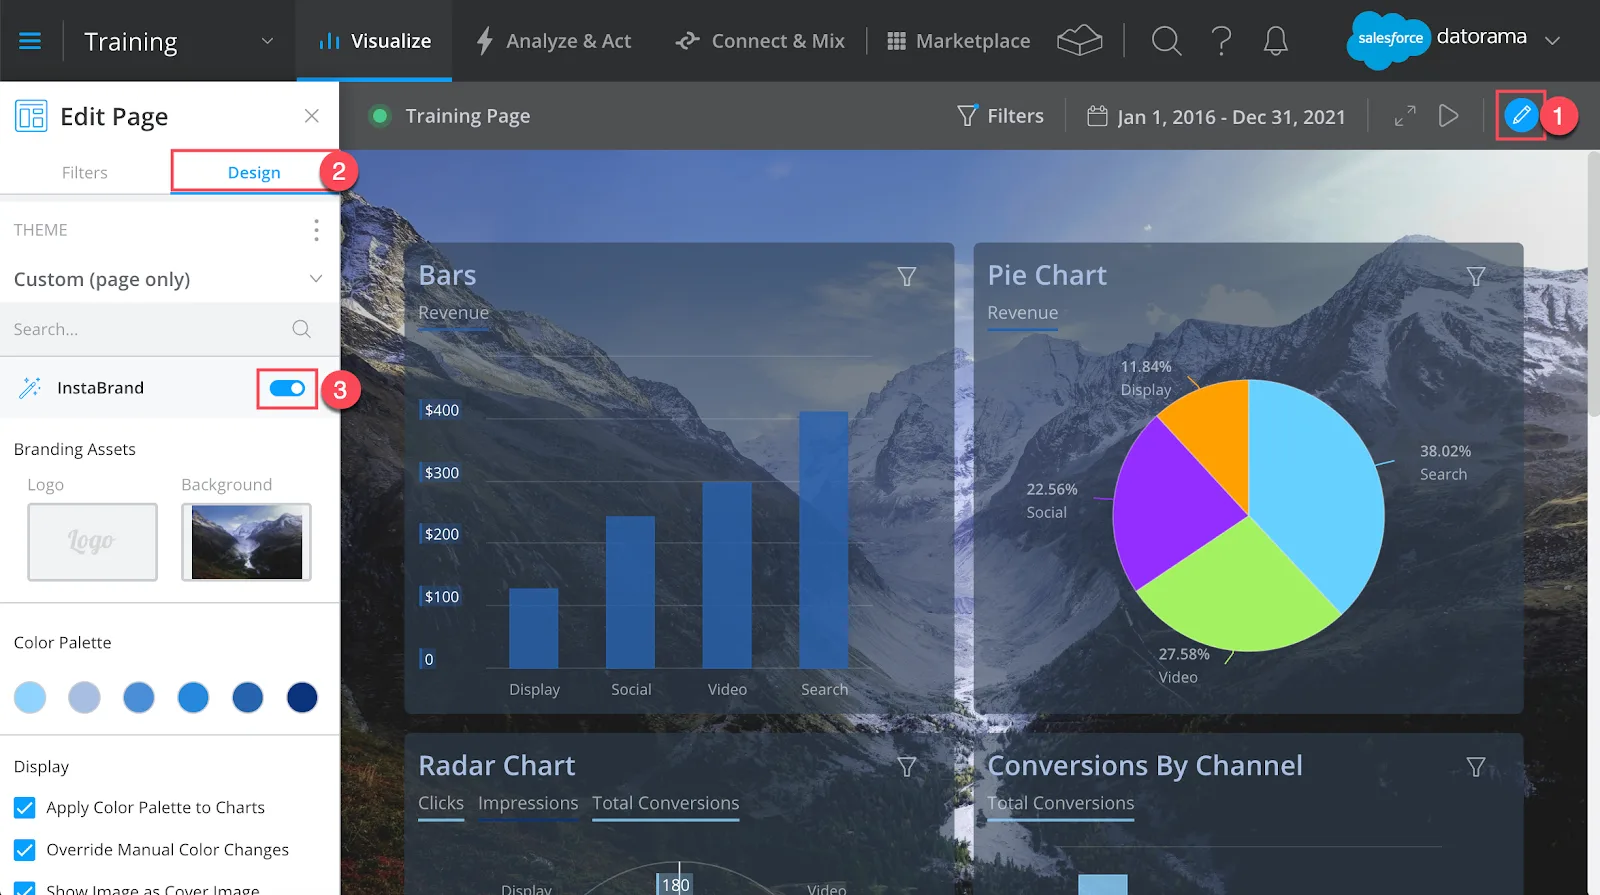Click Total Conversions under Conversions By Channel
The height and width of the screenshot is (895, 1600).
coord(1061,803)
